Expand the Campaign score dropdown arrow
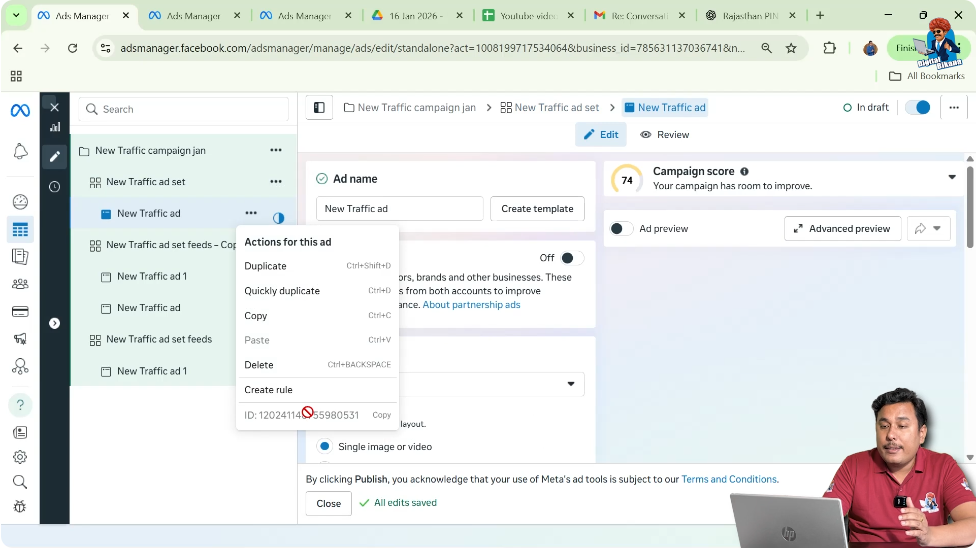This screenshot has width=976, height=549. pos(952,177)
